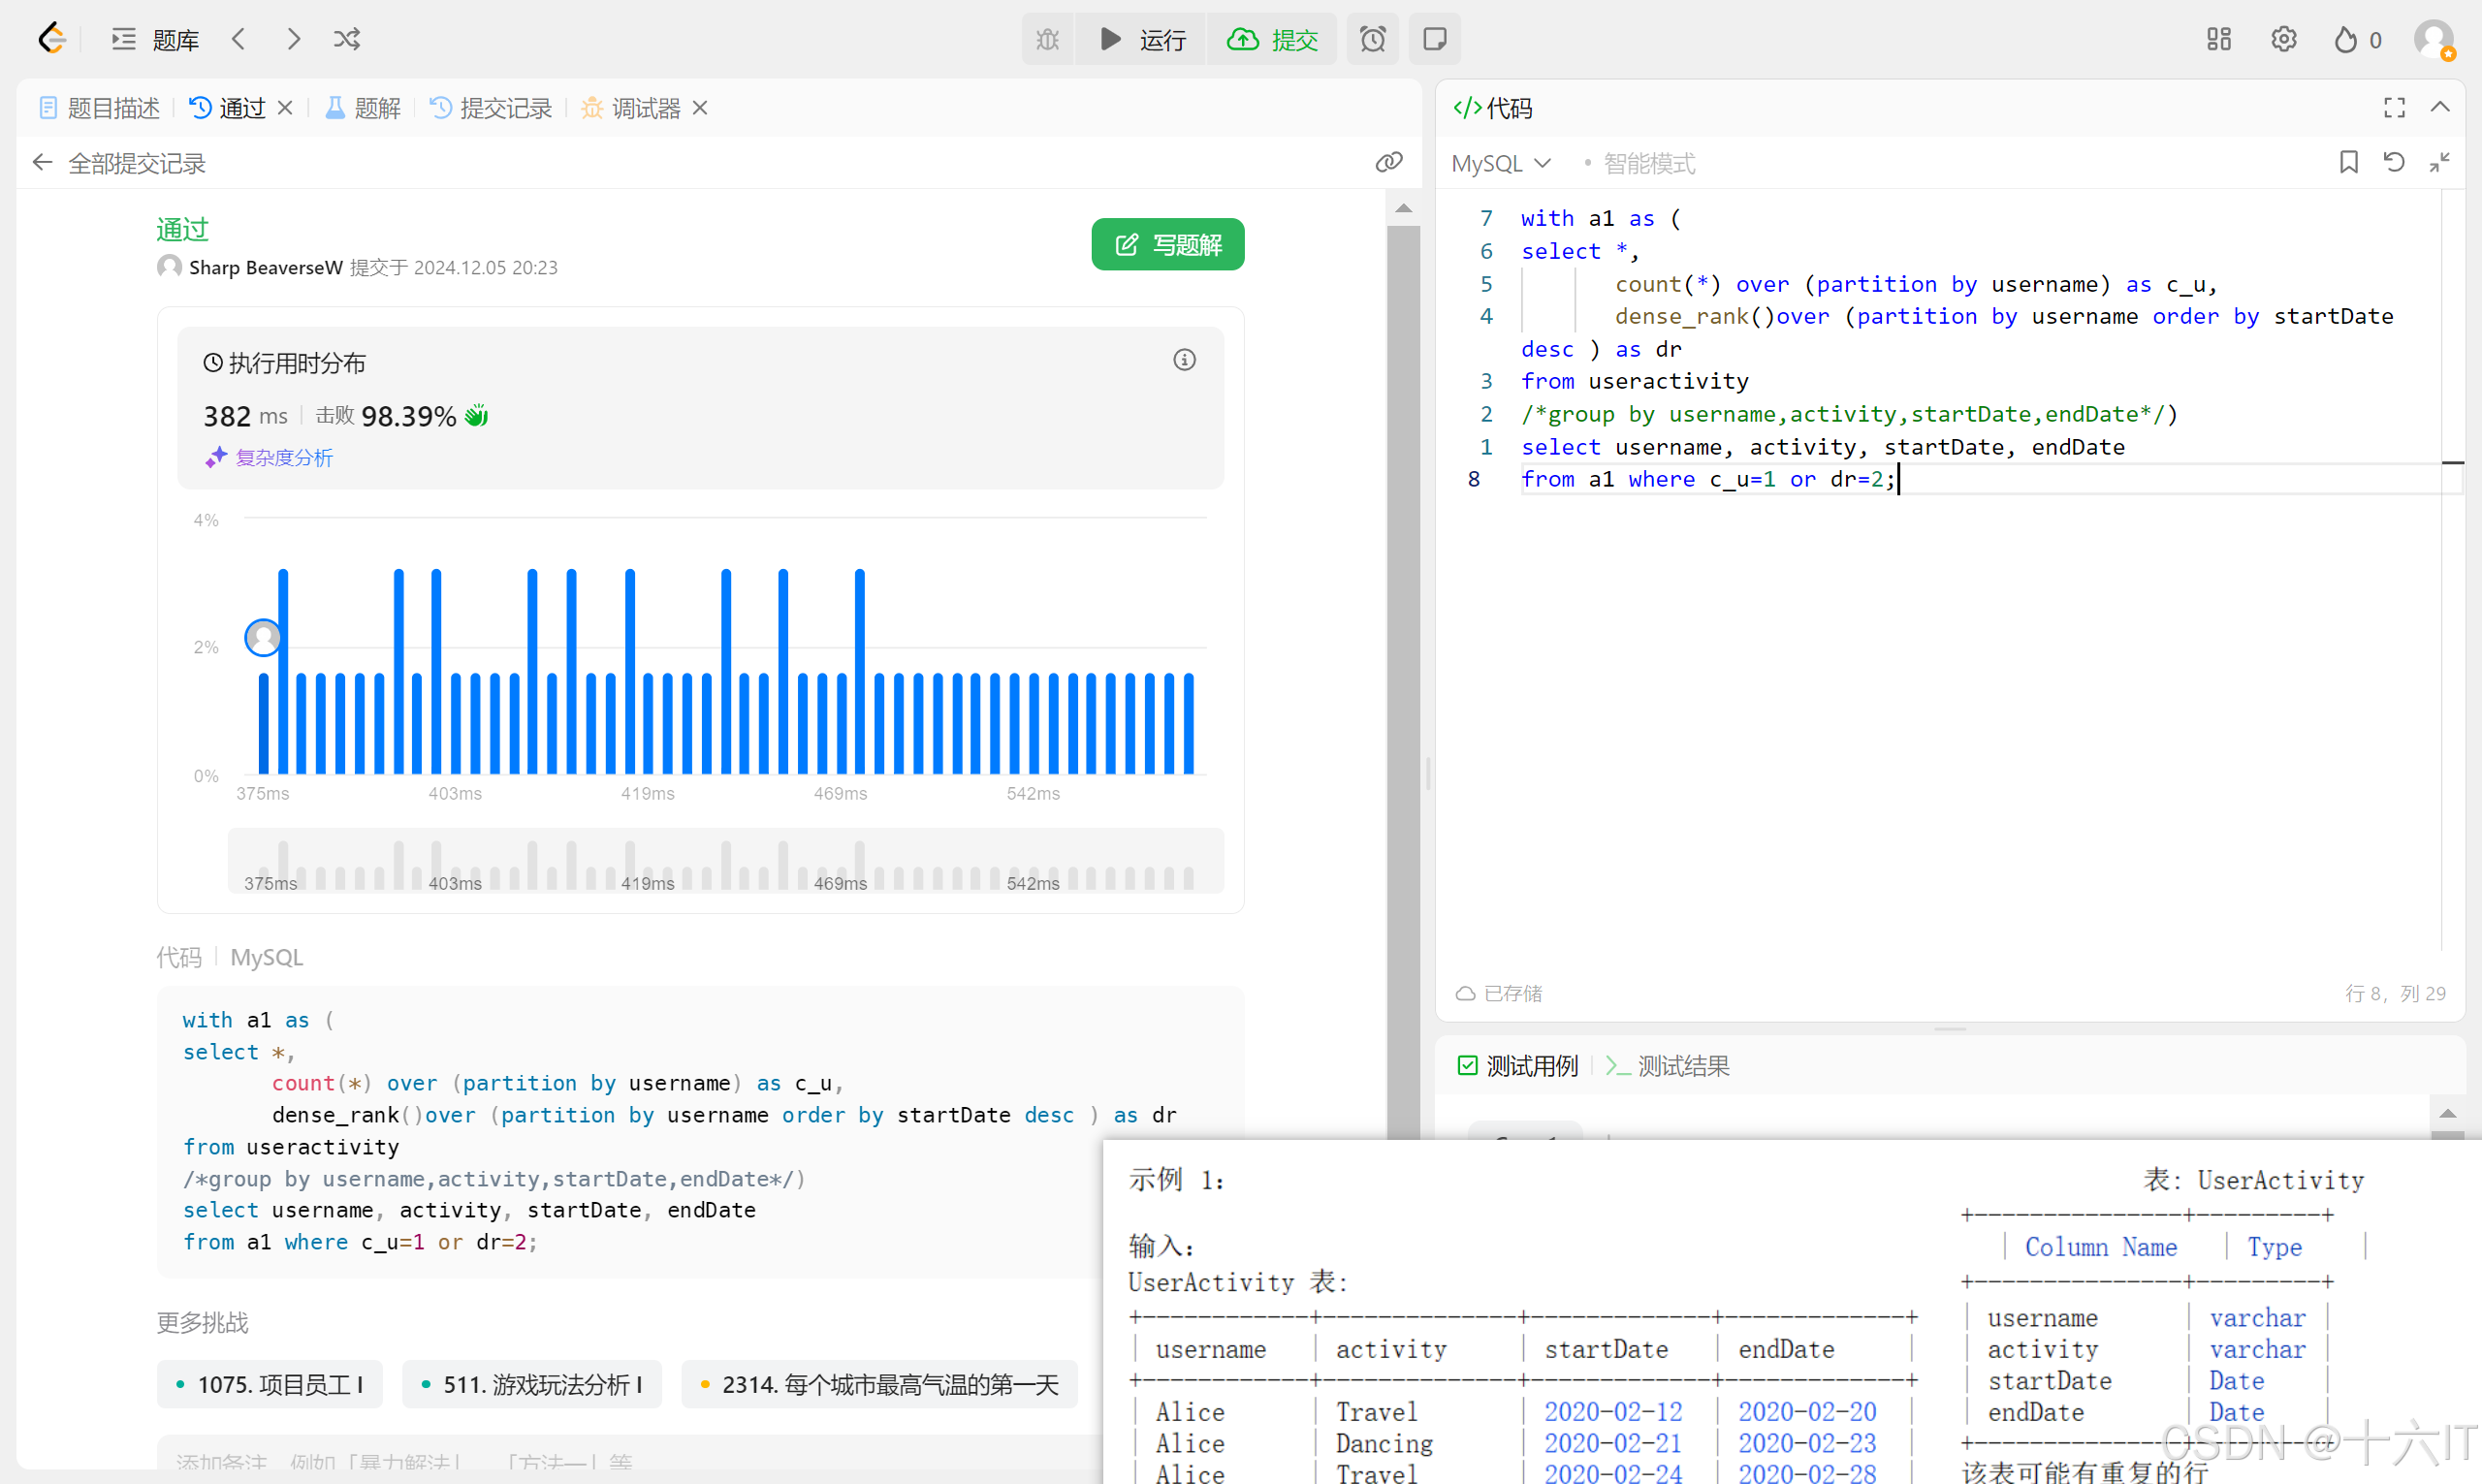Open the settings gear icon
2482x1484 pixels.
[x=2283, y=39]
